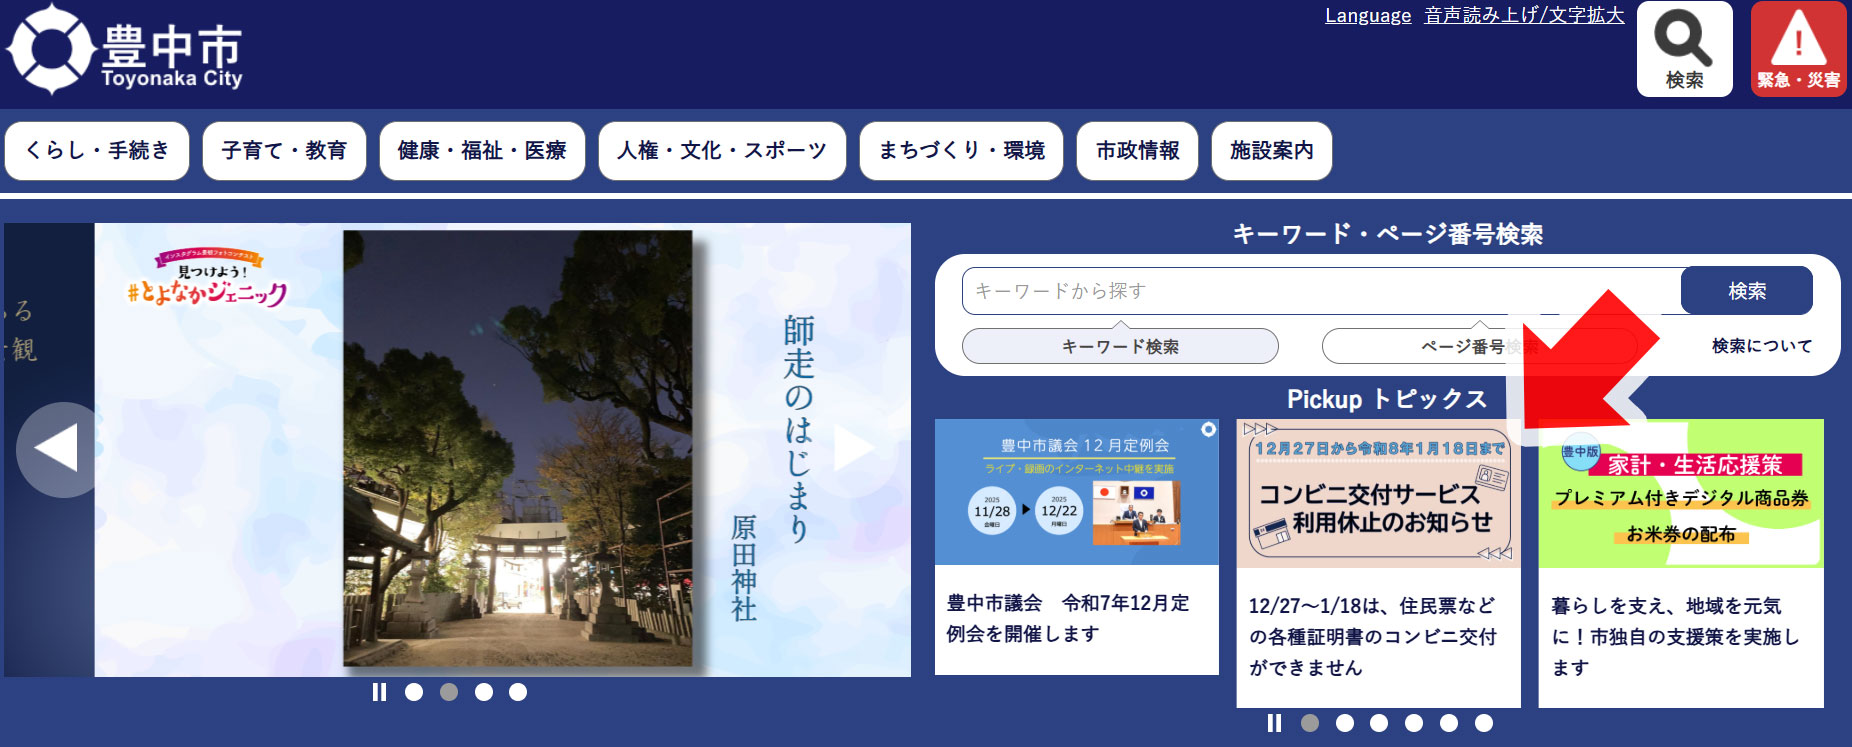Jump to third Pickup carousel dot
The image size is (1852, 747).
tap(1379, 723)
